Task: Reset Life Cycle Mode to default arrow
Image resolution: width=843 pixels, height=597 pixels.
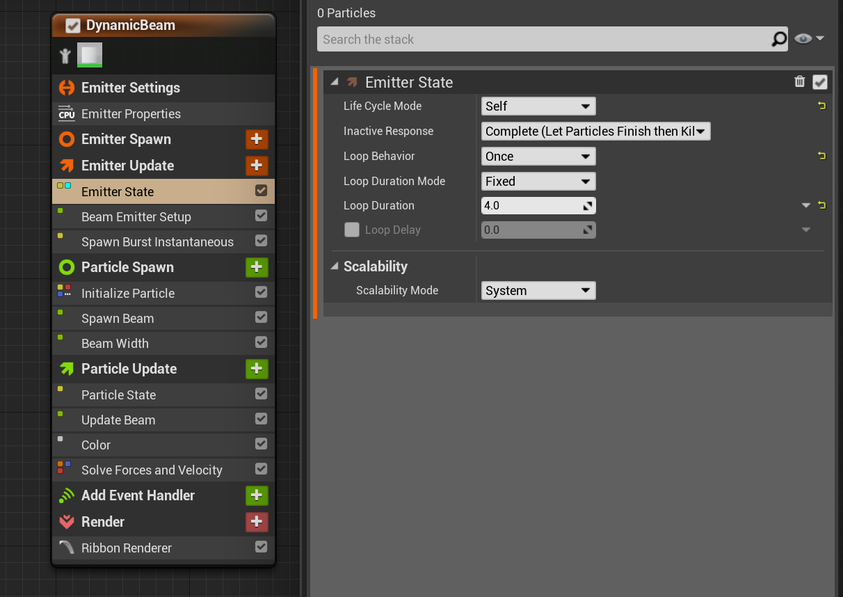Action: pyautogui.click(x=821, y=105)
